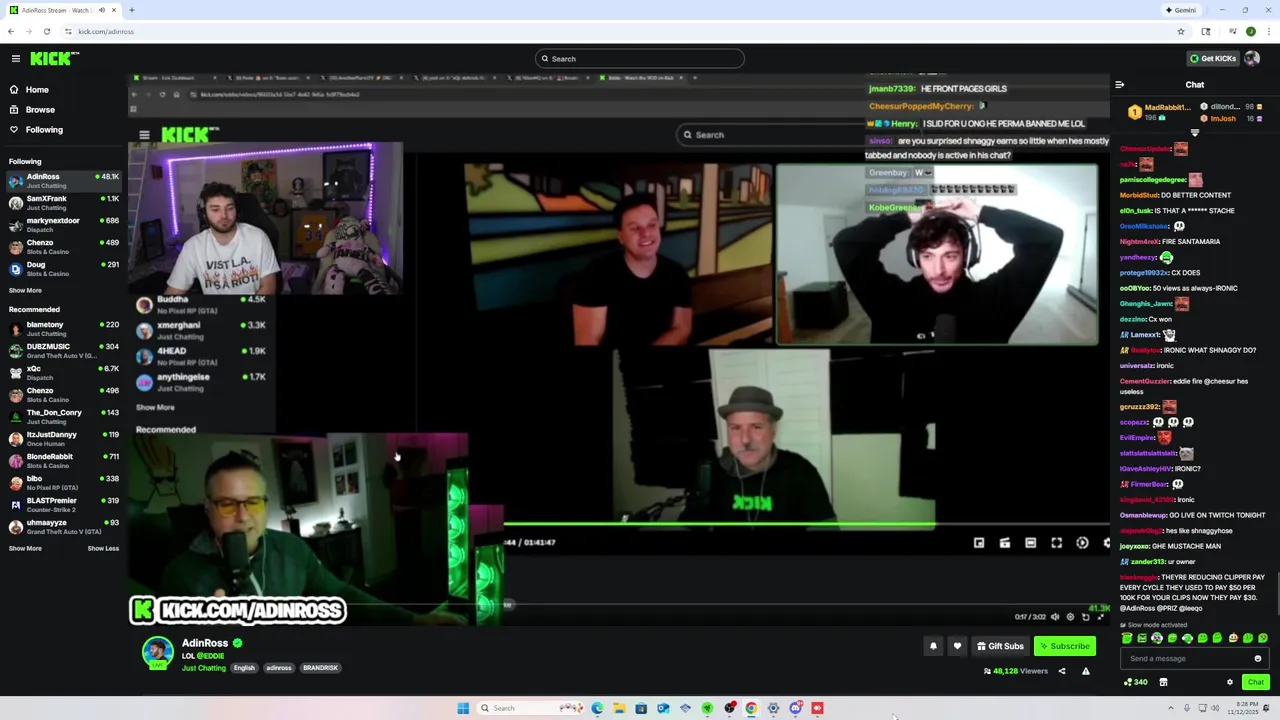Open new browser tab plus button
Screen dimensions: 1280x720
pos(131,10)
